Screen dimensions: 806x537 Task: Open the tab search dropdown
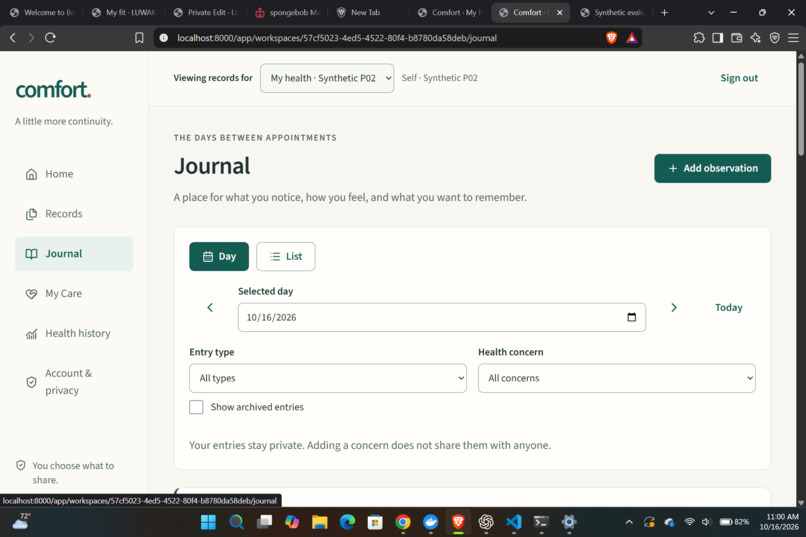click(711, 12)
